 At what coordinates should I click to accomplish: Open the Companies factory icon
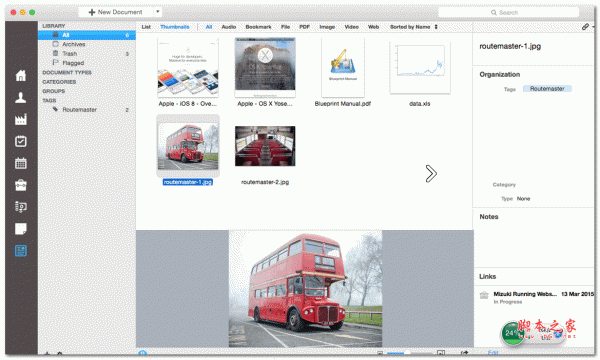coord(21,119)
